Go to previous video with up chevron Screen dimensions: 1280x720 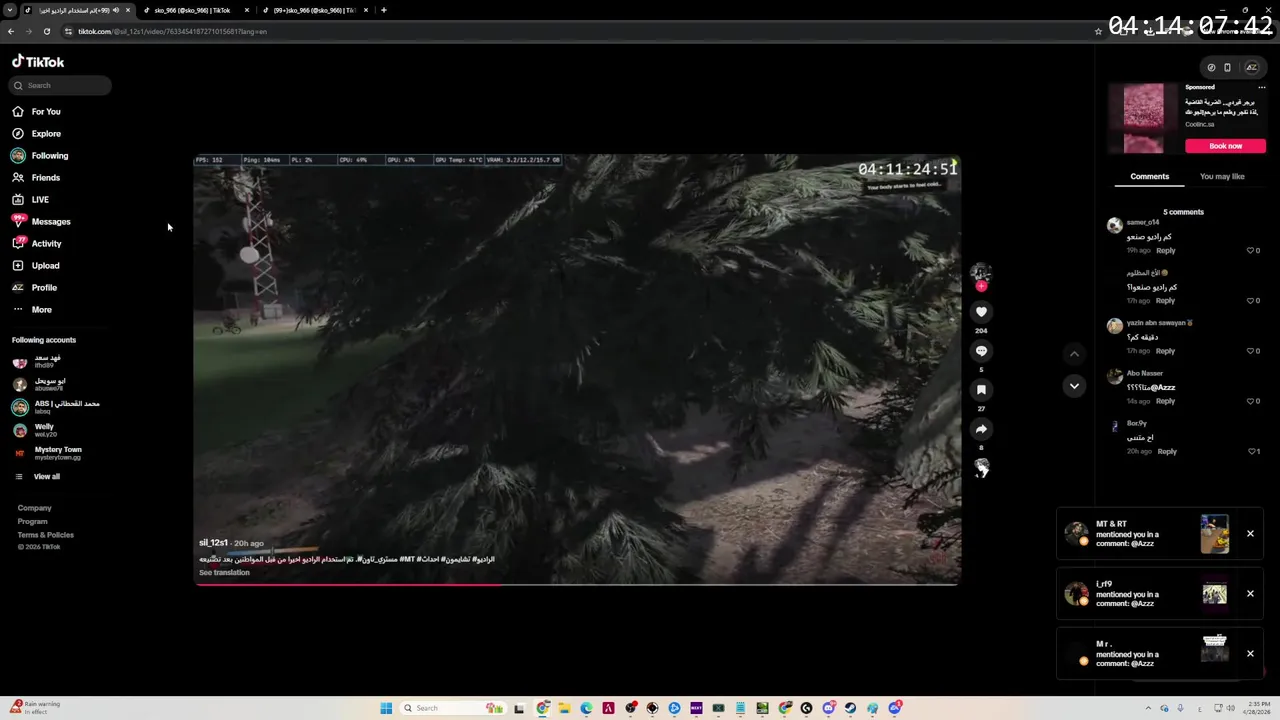(x=1074, y=354)
